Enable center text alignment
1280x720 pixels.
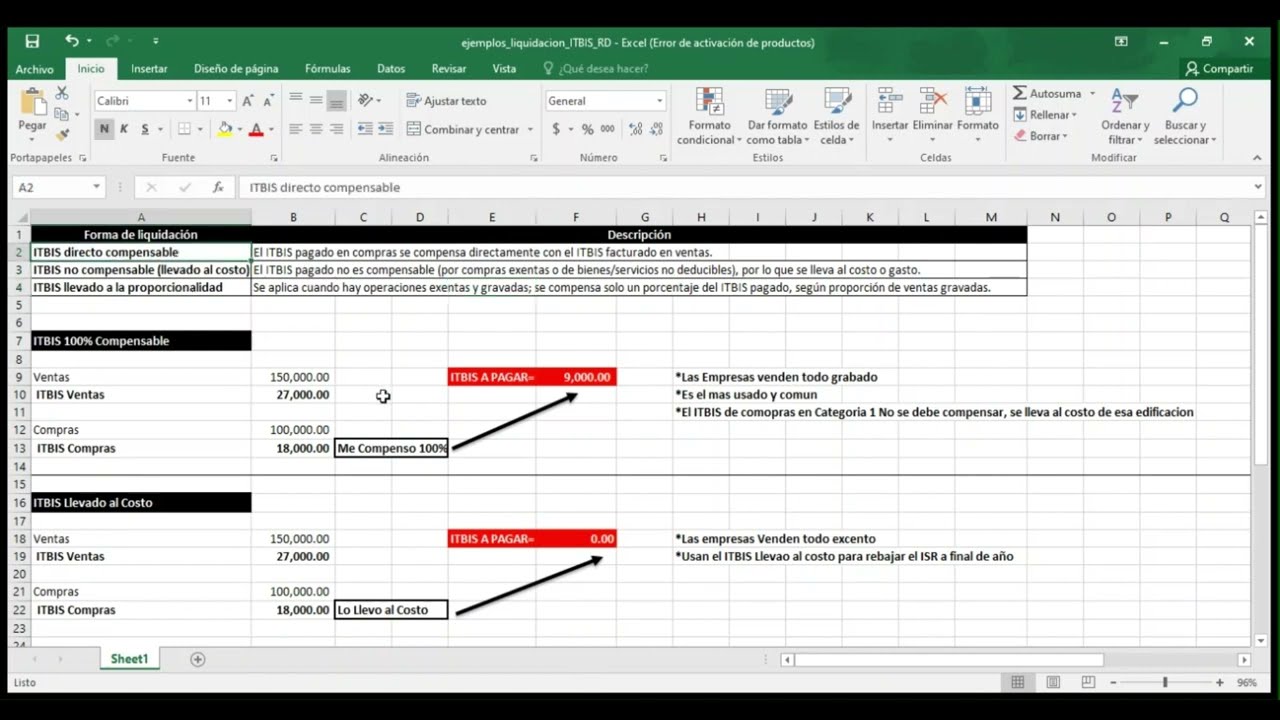coord(316,129)
